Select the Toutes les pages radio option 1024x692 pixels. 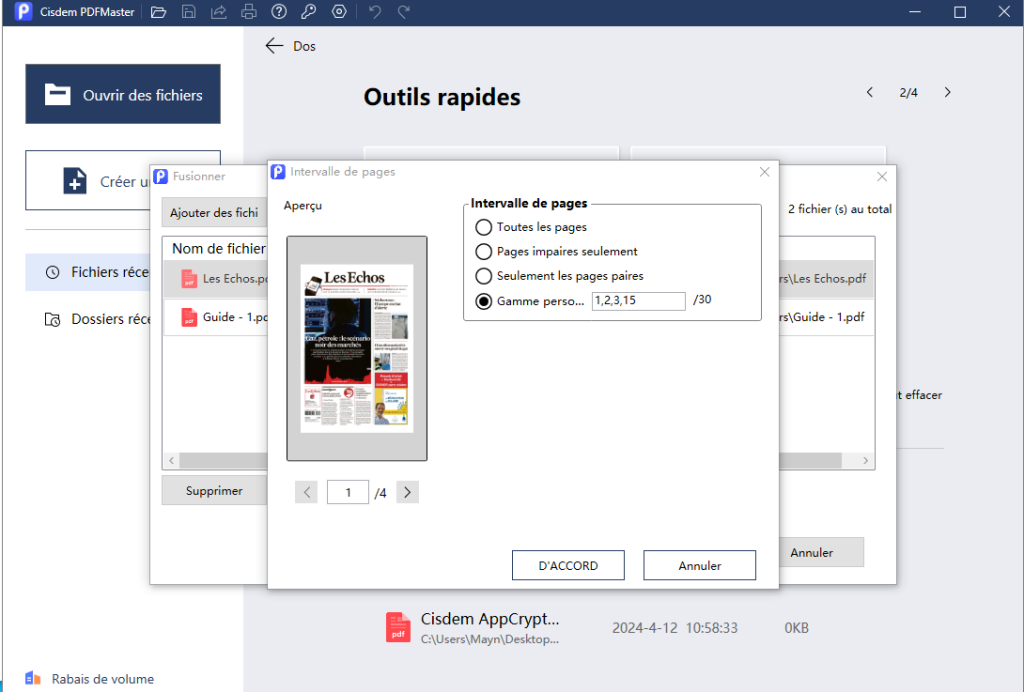point(484,227)
